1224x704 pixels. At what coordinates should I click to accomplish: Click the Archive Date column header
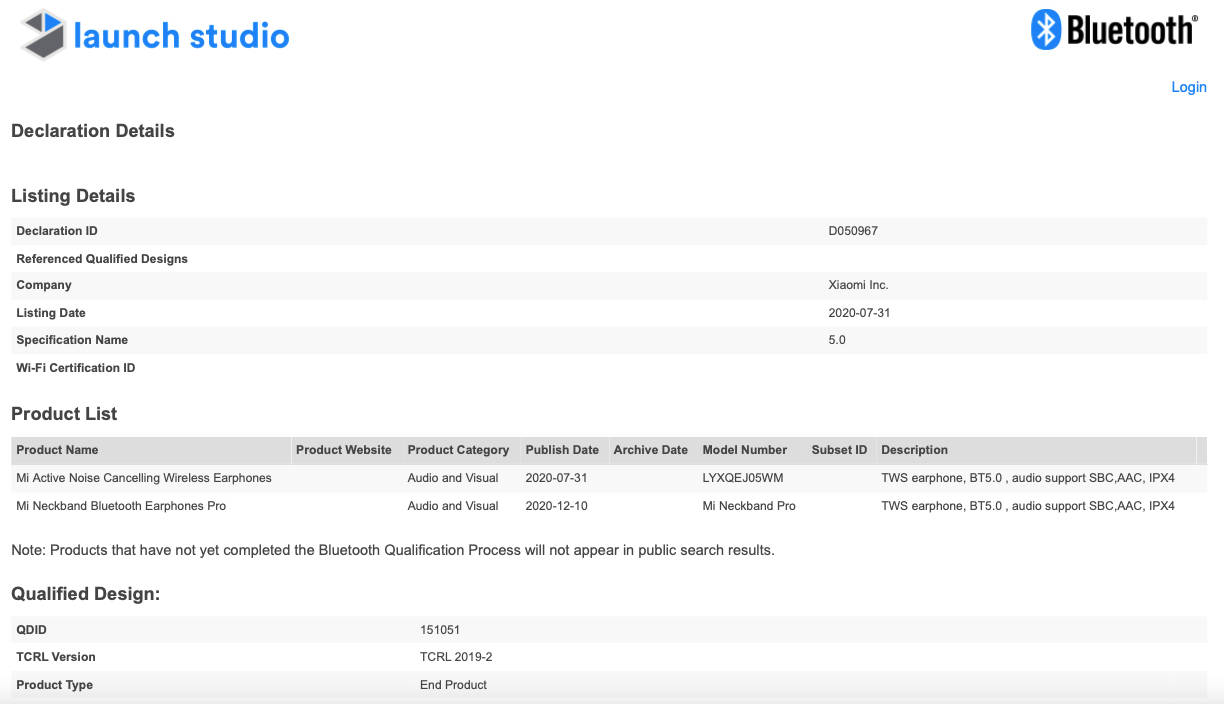pyautogui.click(x=651, y=450)
